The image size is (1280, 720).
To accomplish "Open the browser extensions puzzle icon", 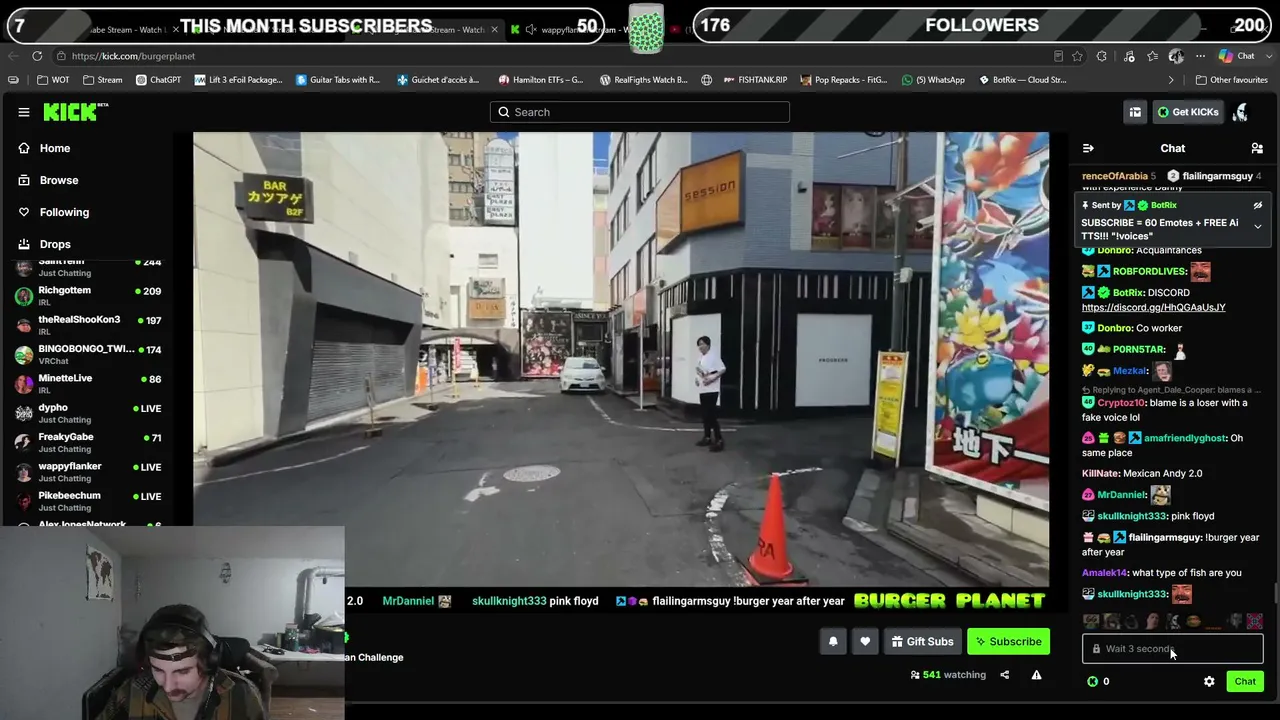I will click(x=1102, y=56).
